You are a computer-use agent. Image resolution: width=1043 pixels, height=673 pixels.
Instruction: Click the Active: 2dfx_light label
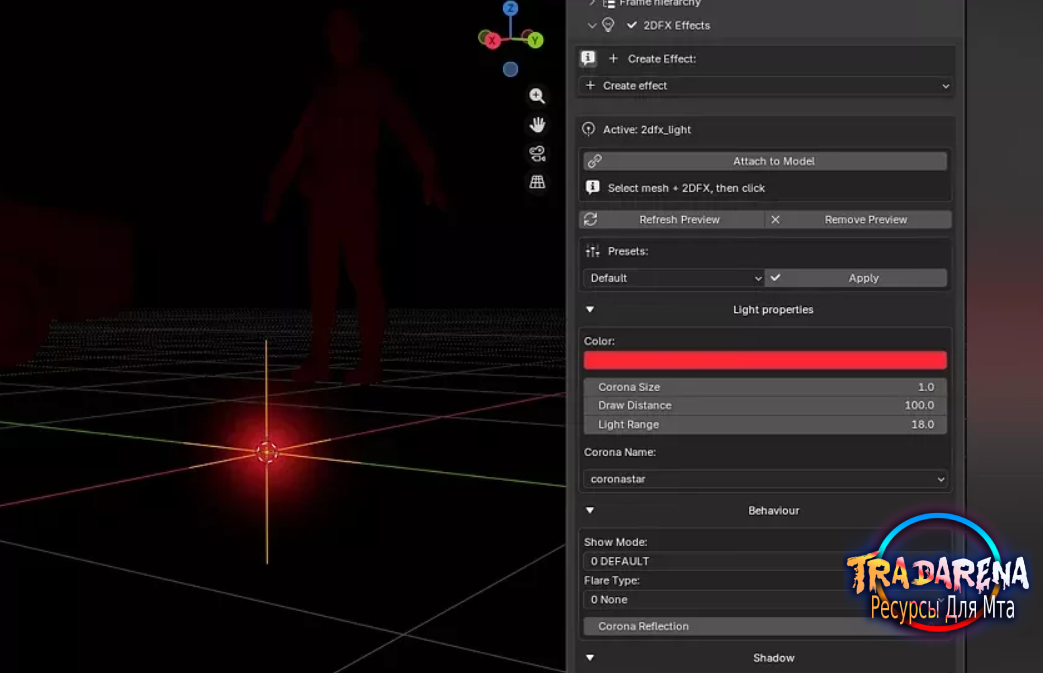(x=647, y=130)
